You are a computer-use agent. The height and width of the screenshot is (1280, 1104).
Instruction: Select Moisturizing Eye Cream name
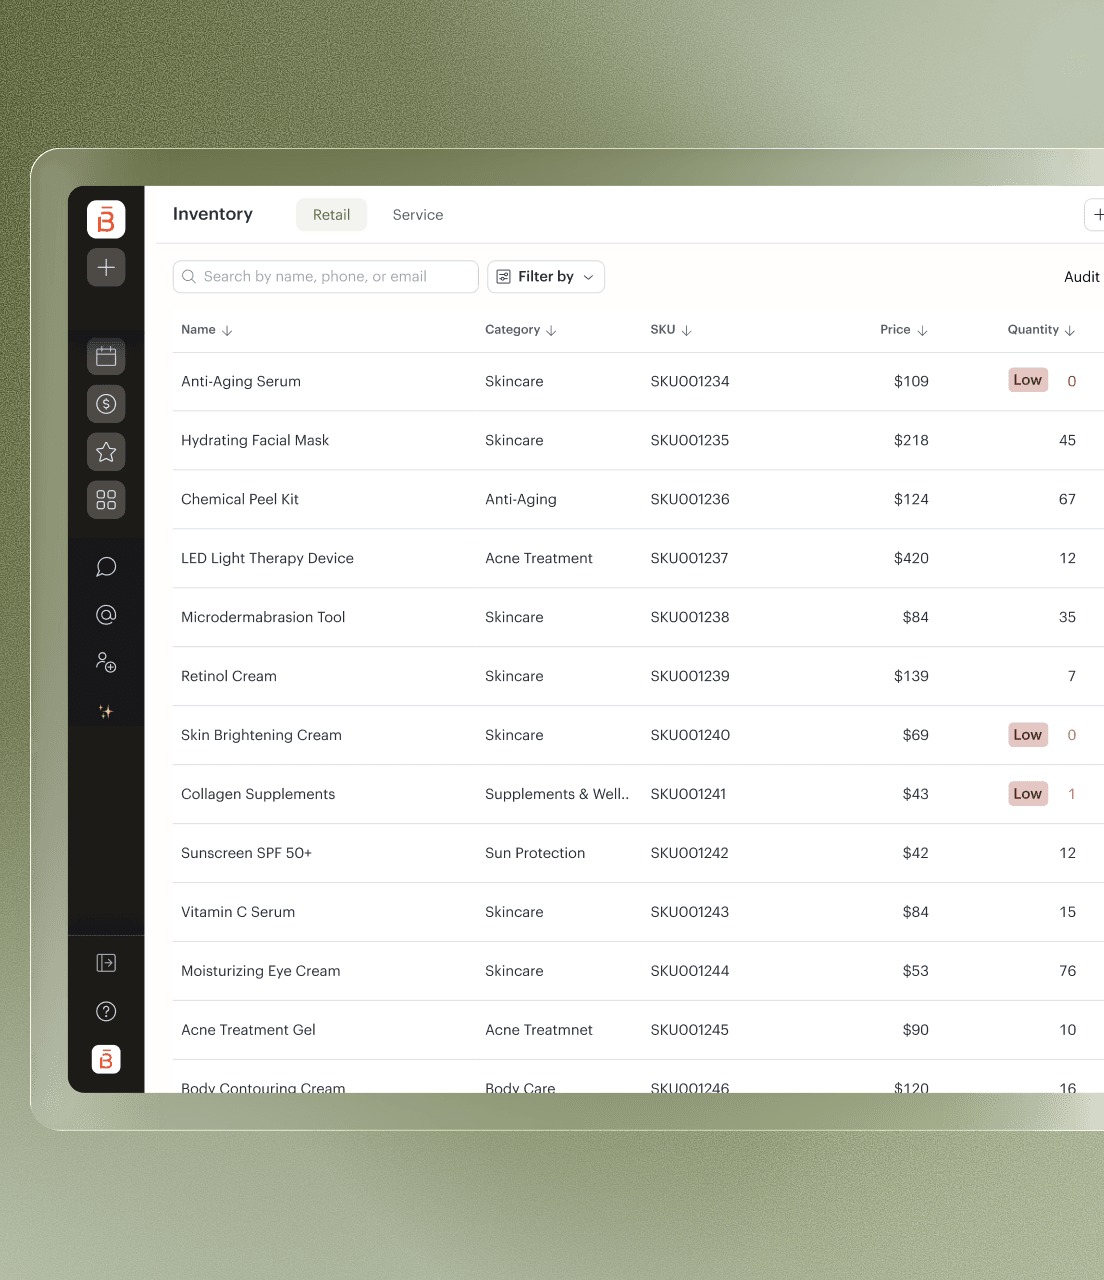[261, 971]
